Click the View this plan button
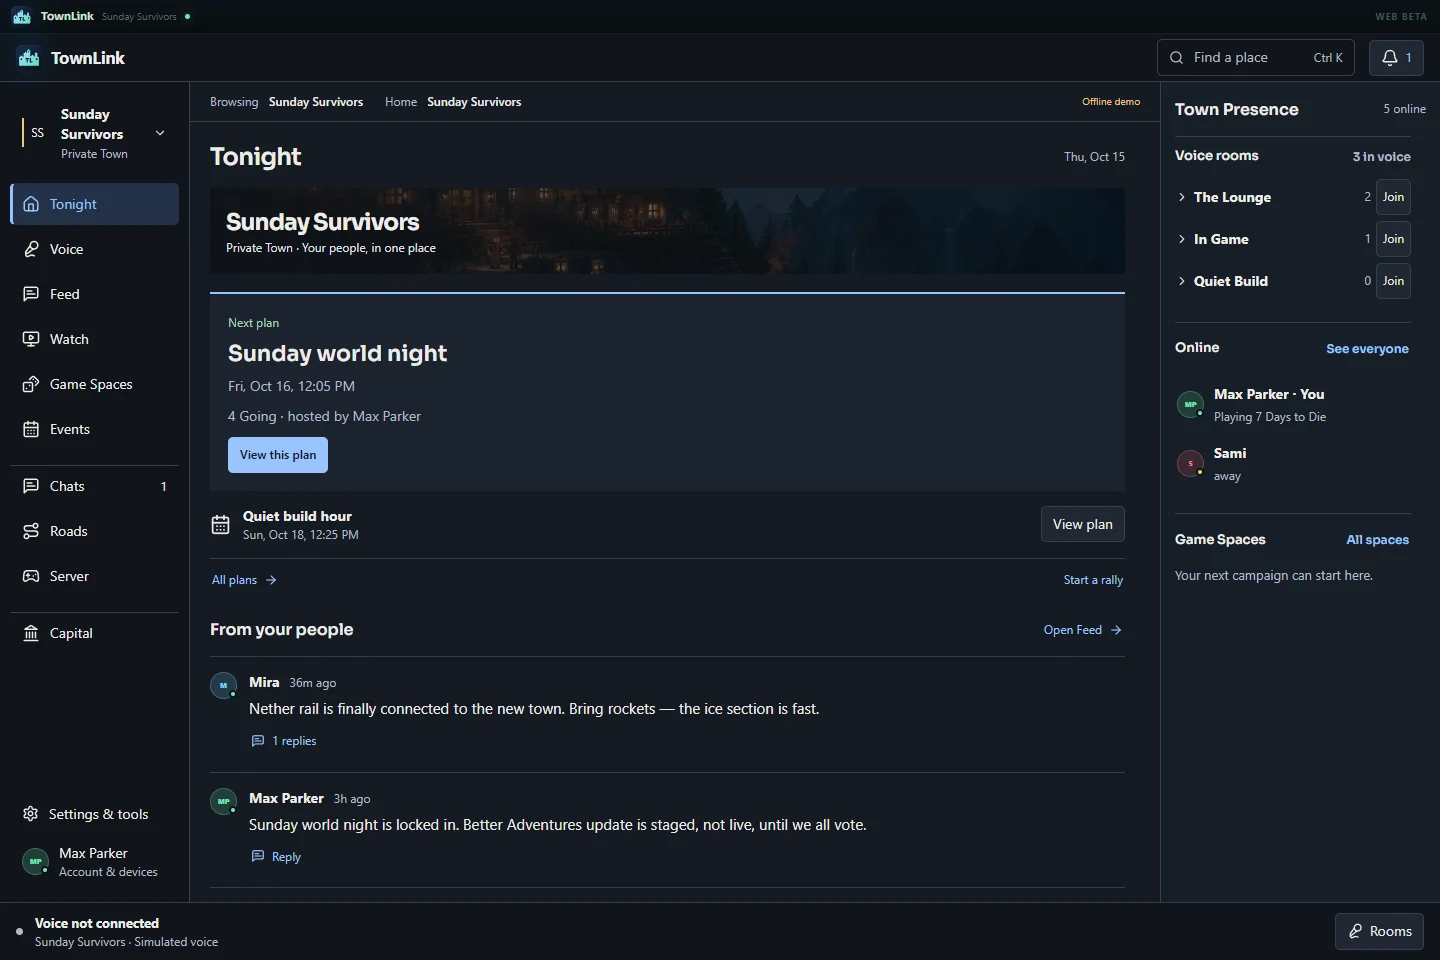The height and width of the screenshot is (960, 1440). pos(278,455)
